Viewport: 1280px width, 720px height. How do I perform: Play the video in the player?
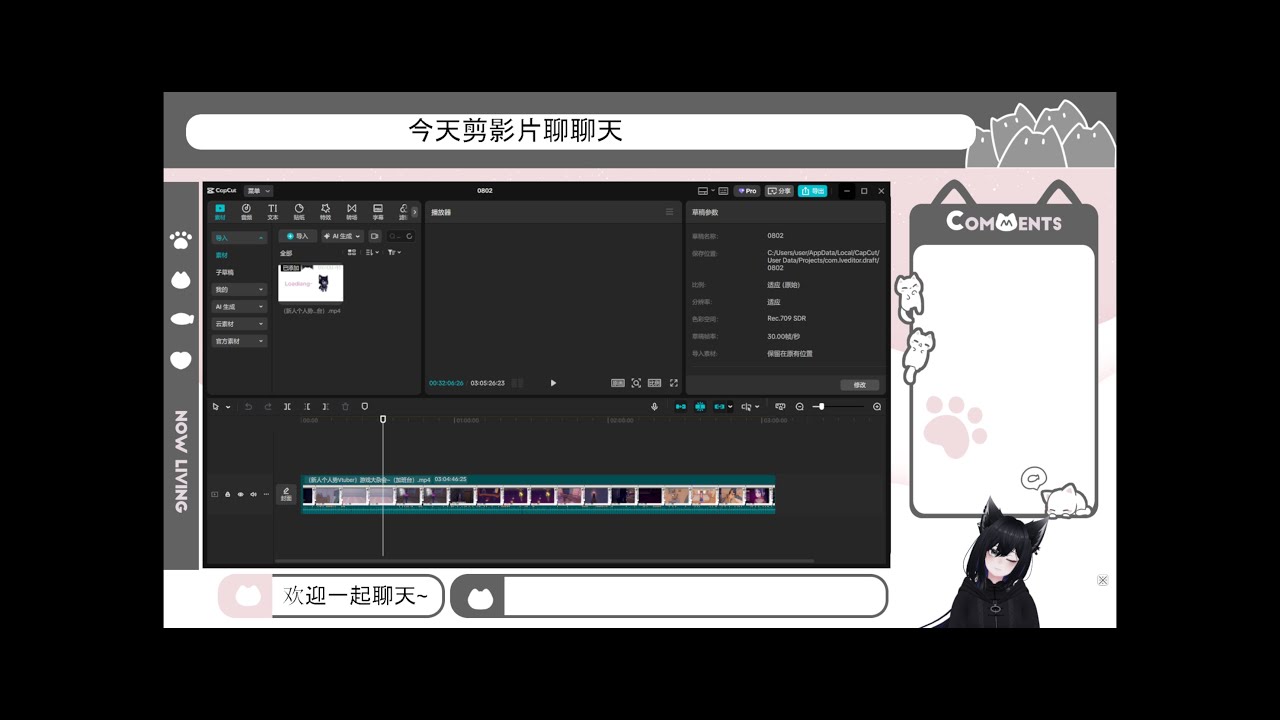(x=553, y=383)
